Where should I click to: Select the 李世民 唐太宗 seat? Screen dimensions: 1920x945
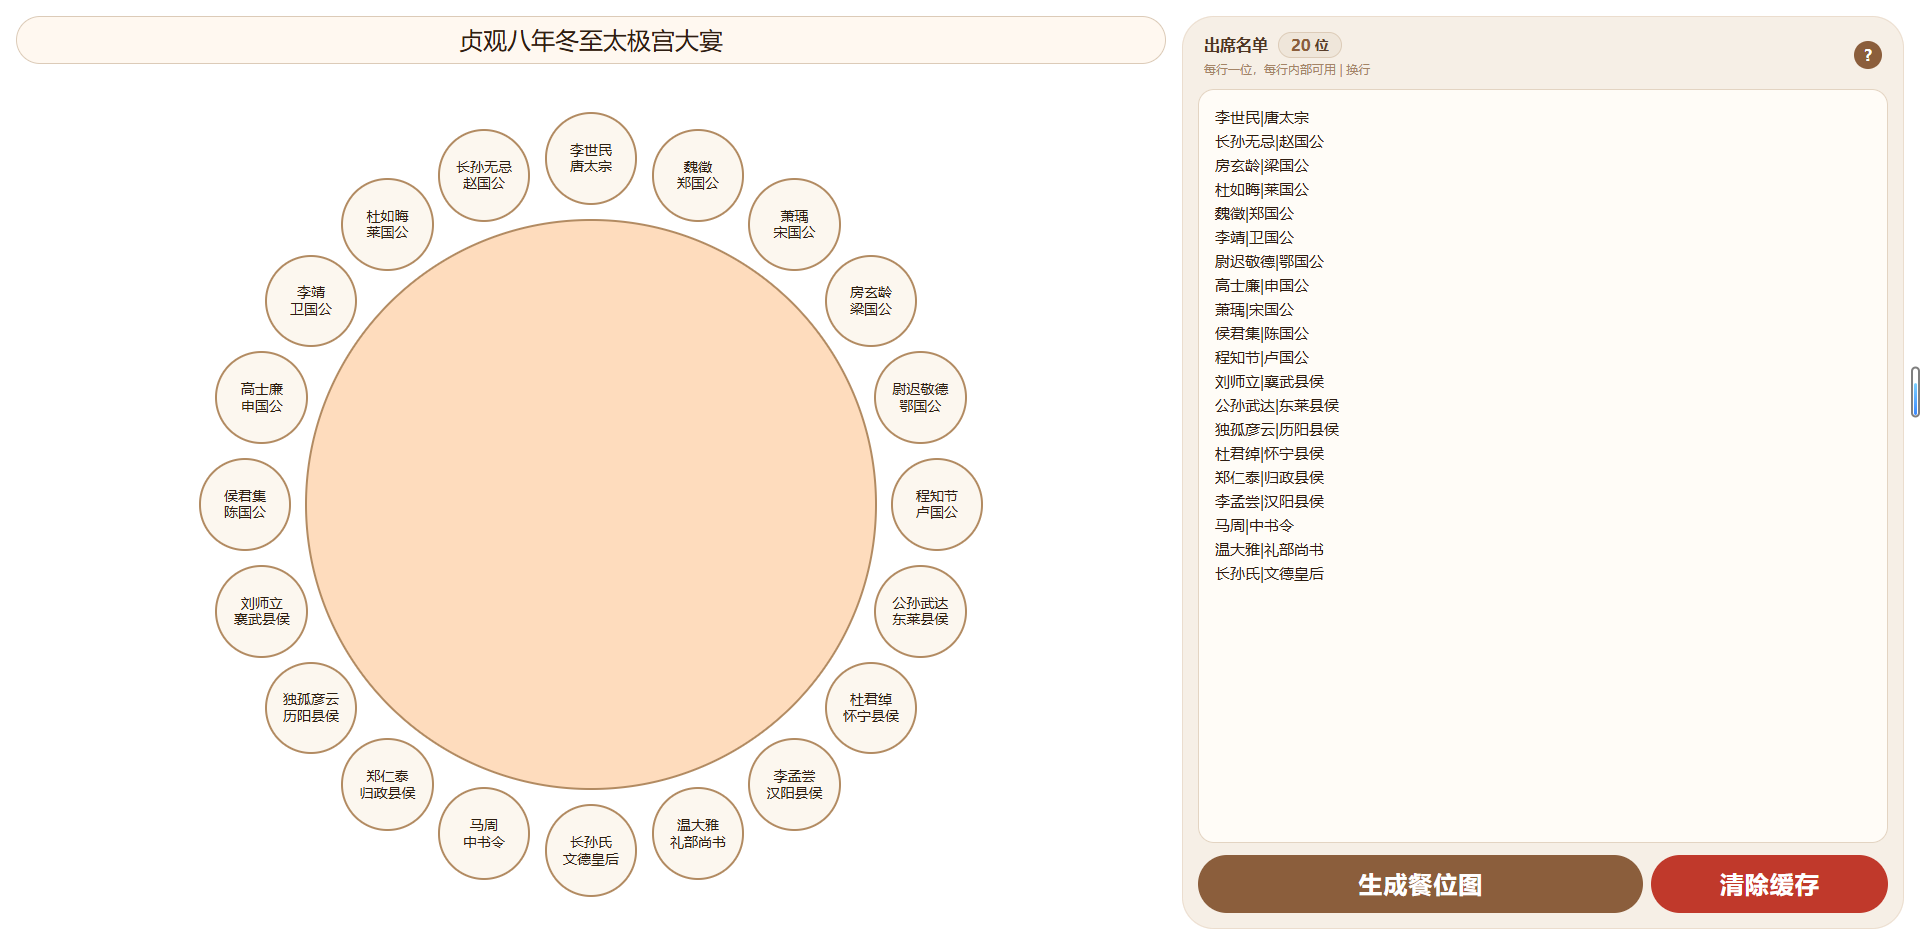591,158
